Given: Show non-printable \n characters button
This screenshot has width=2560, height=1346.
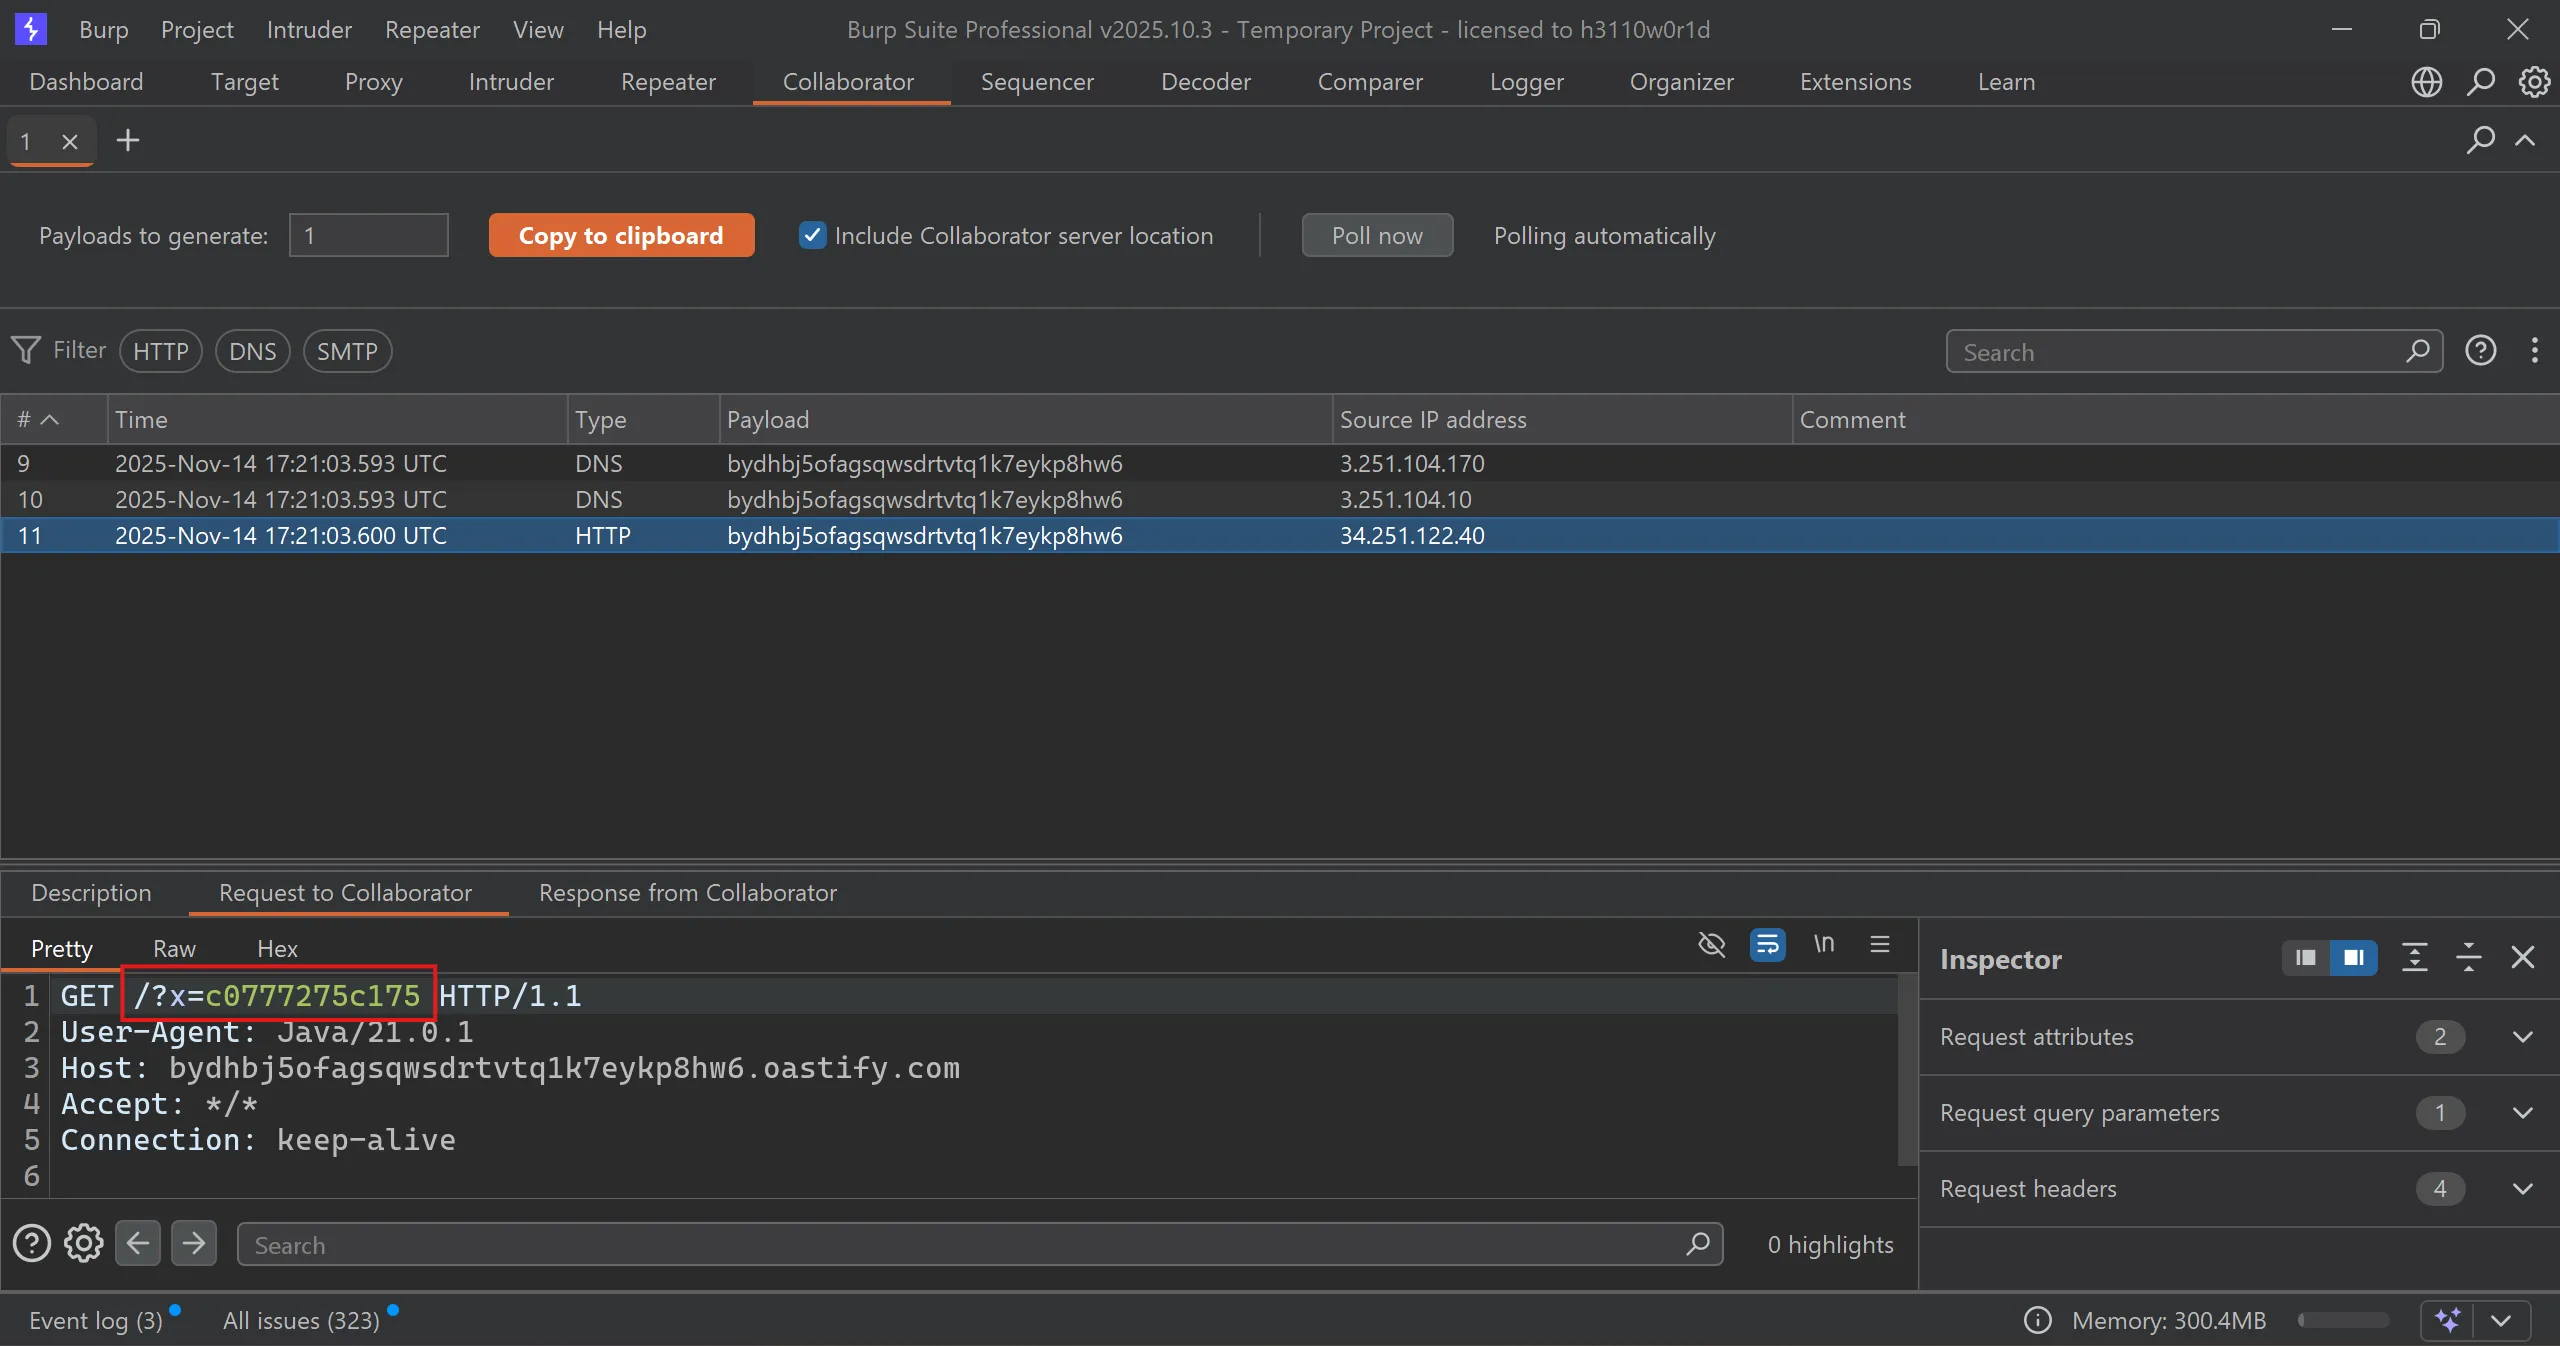Looking at the screenshot, I should [1824, 944].
